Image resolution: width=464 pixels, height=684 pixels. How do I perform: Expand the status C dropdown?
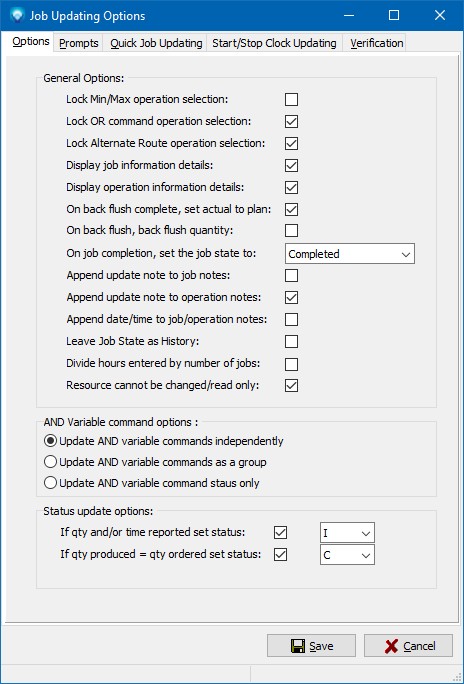[347, 555]
